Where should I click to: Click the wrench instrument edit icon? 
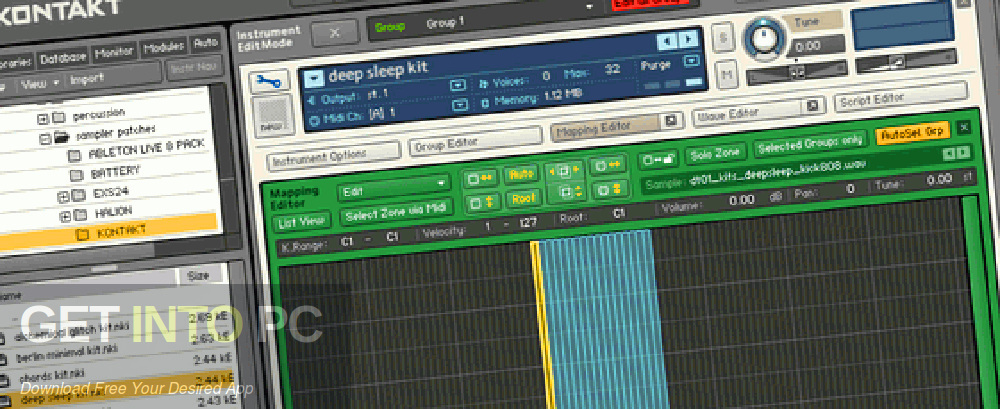[269, 82]
